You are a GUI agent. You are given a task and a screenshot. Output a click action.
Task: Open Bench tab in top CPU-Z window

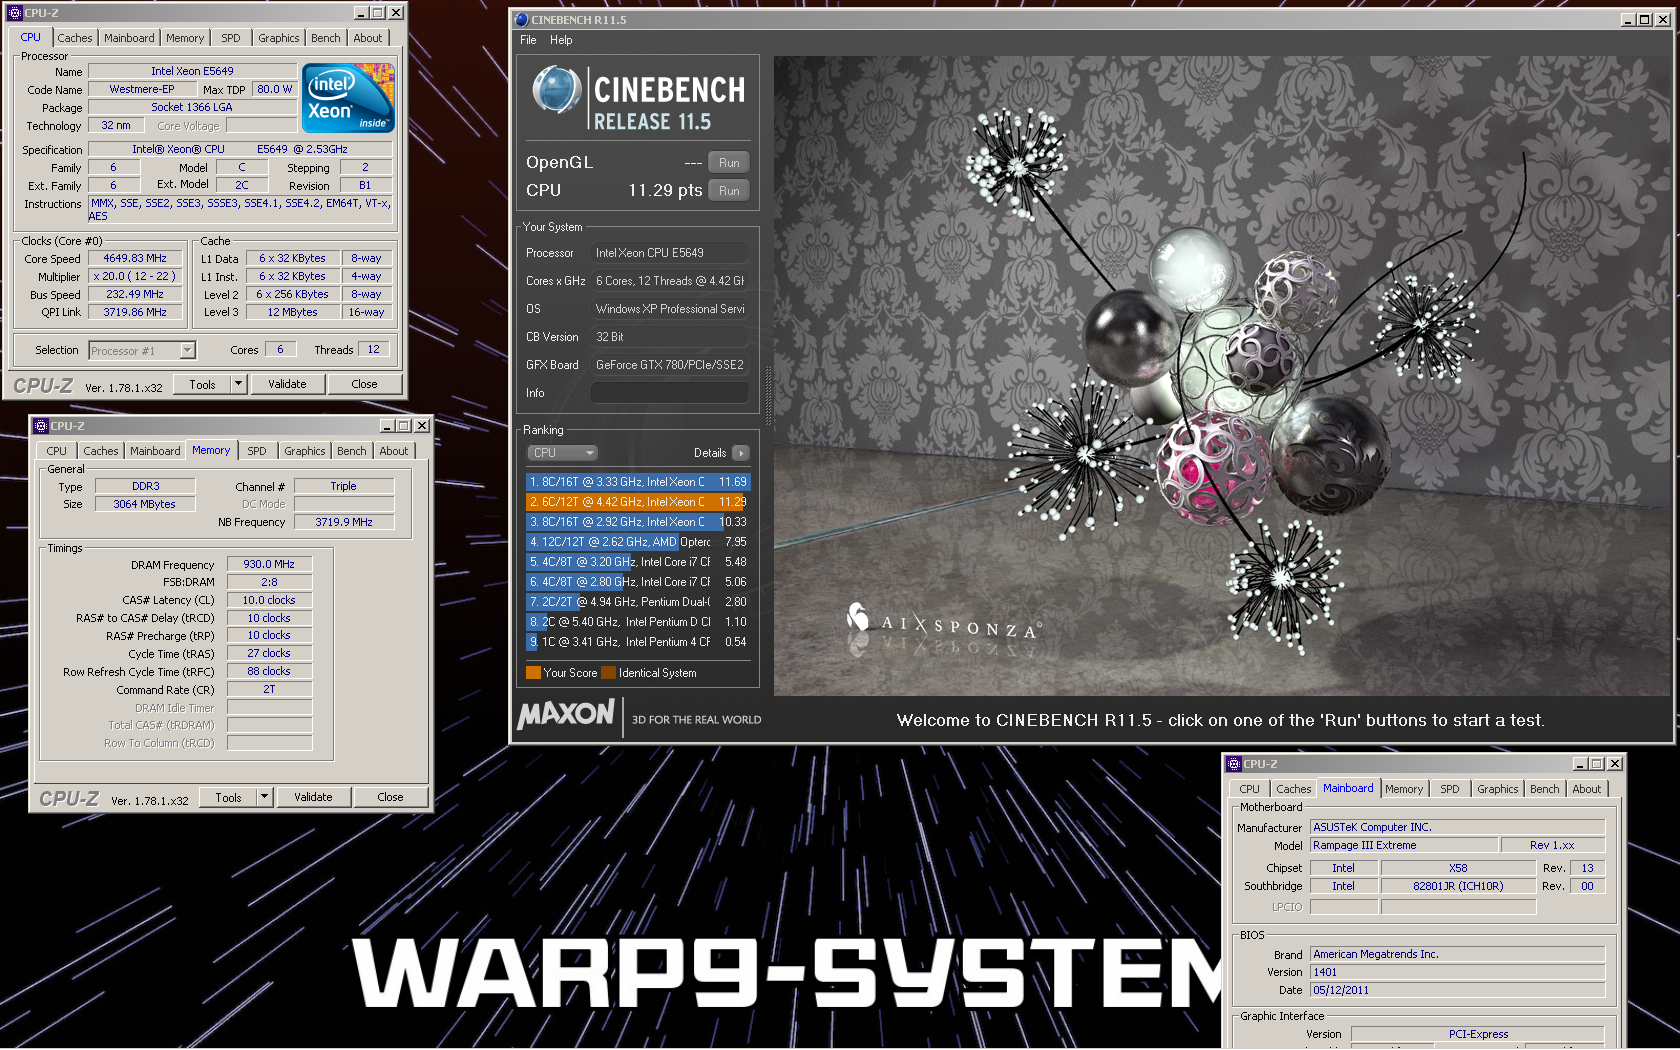[326, 38]
